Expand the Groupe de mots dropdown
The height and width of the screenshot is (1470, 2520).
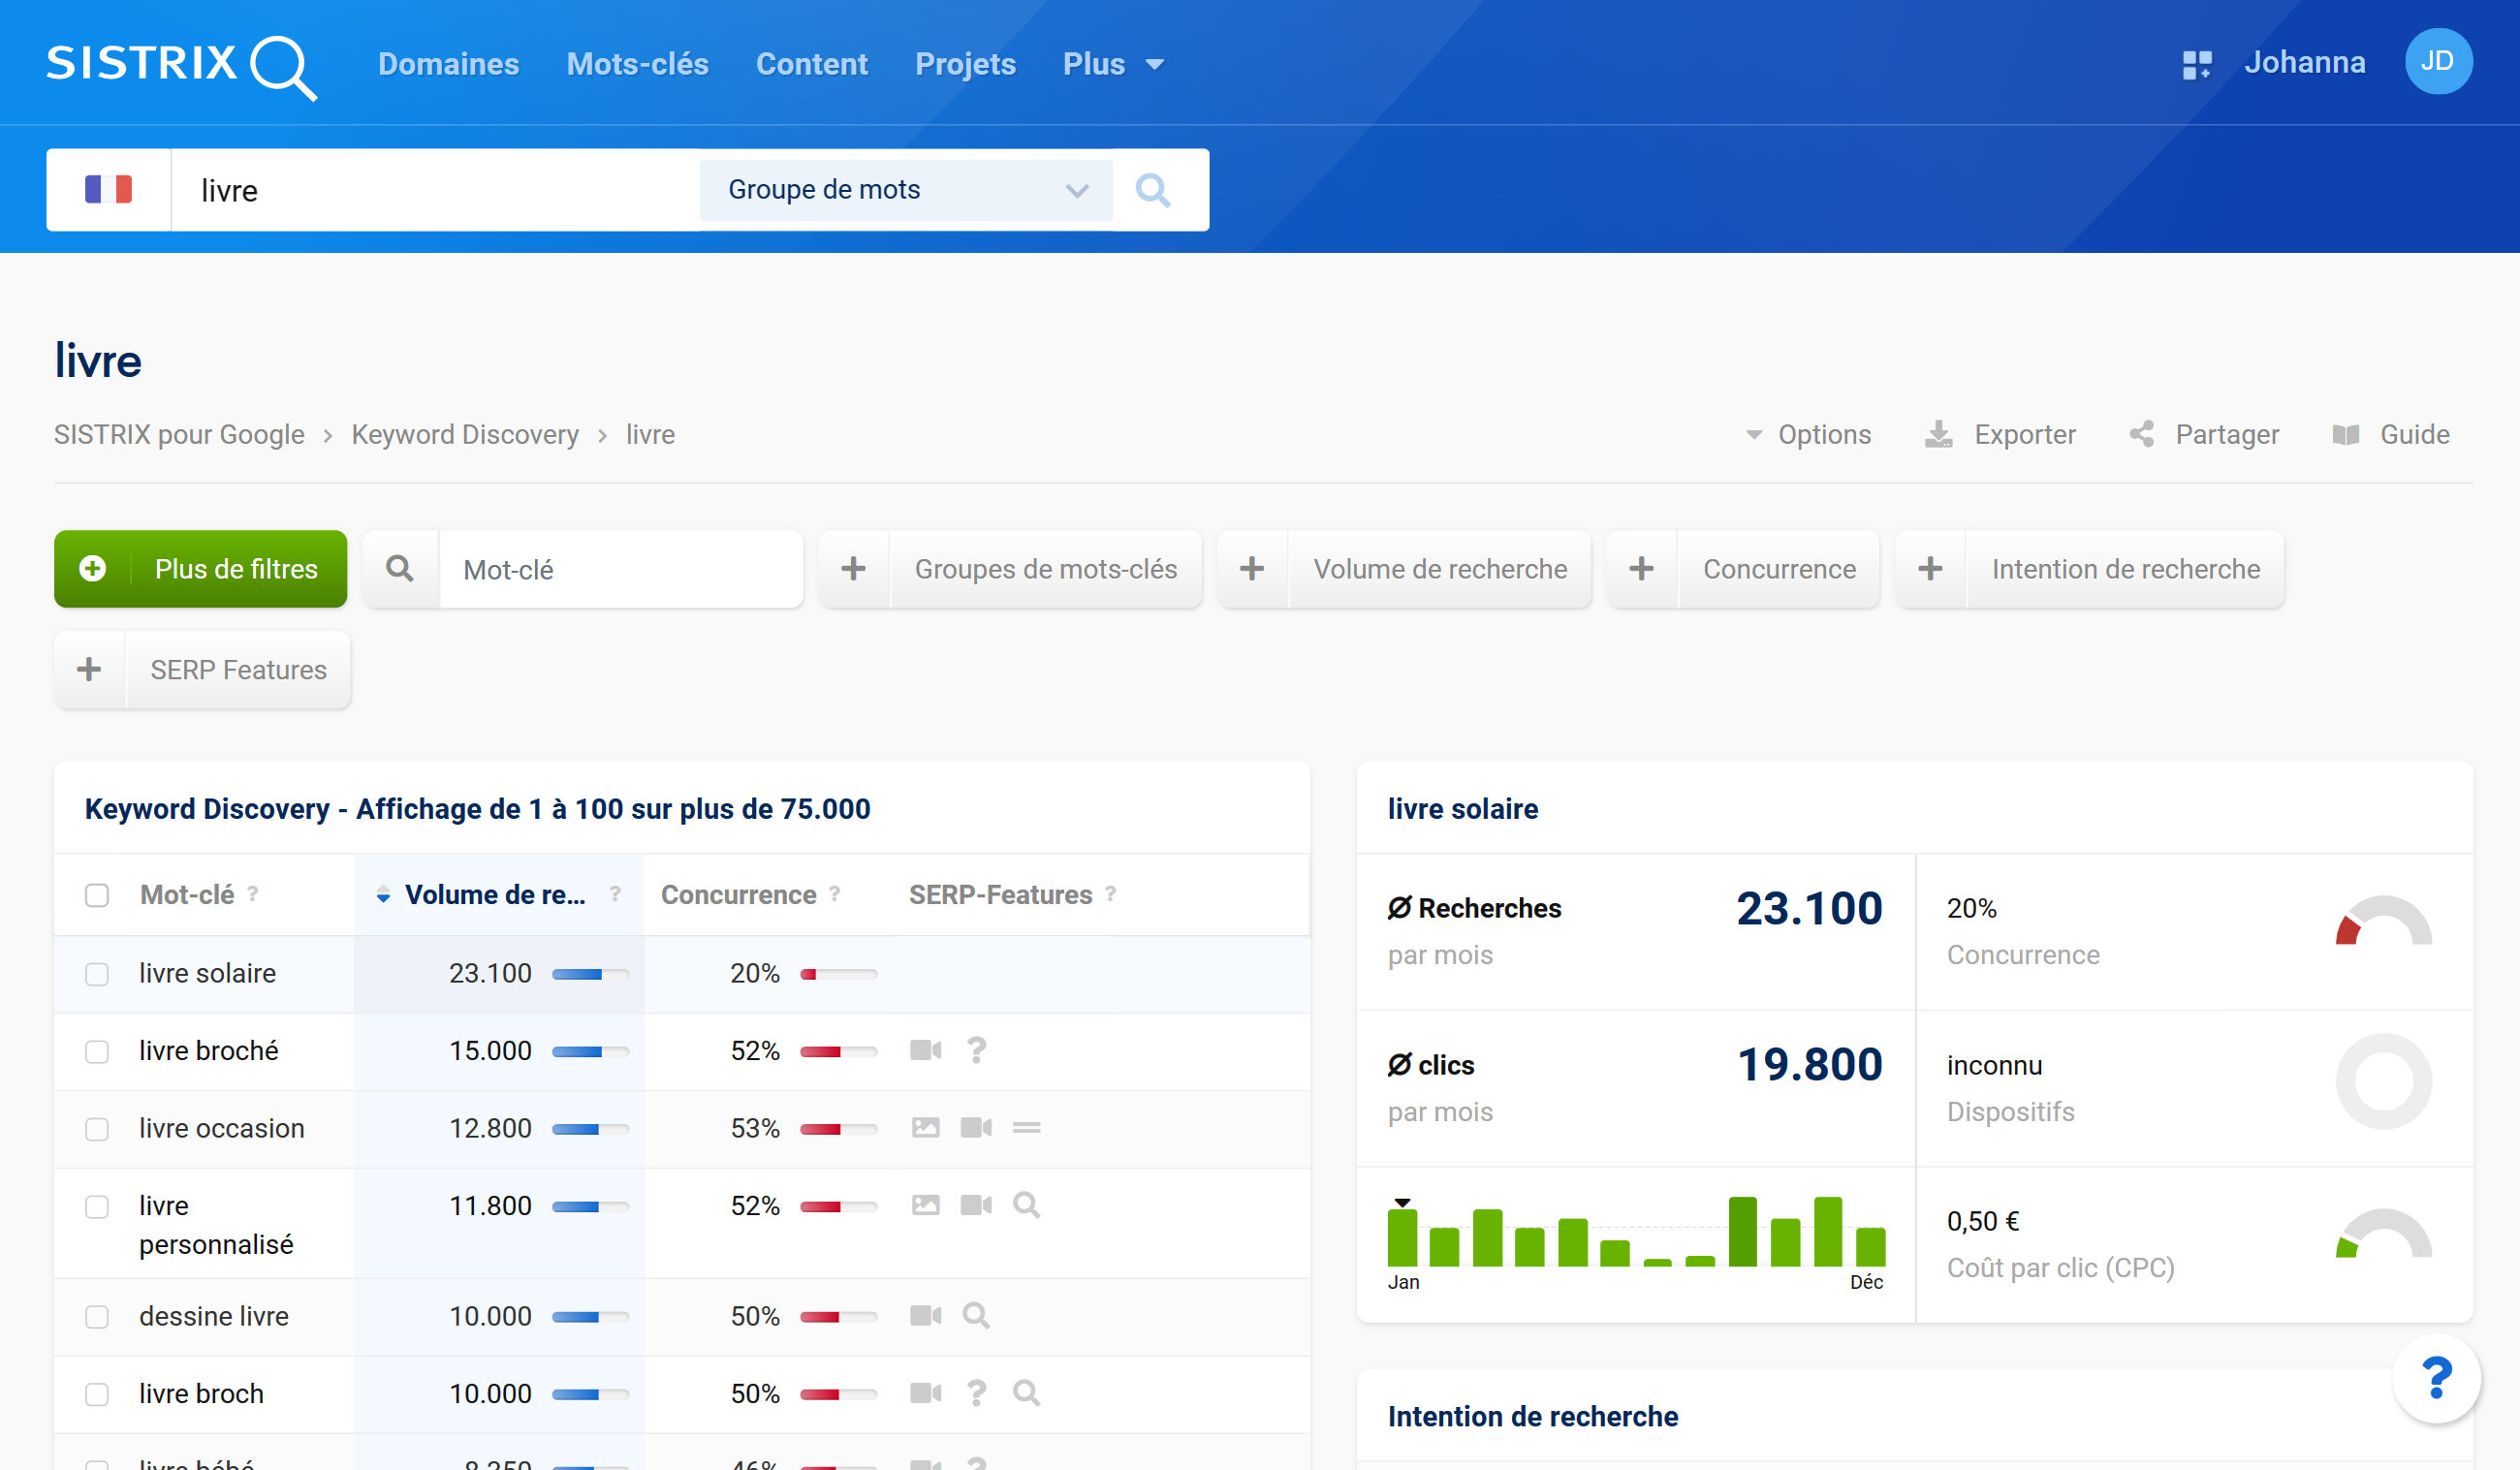coord(903,187)
